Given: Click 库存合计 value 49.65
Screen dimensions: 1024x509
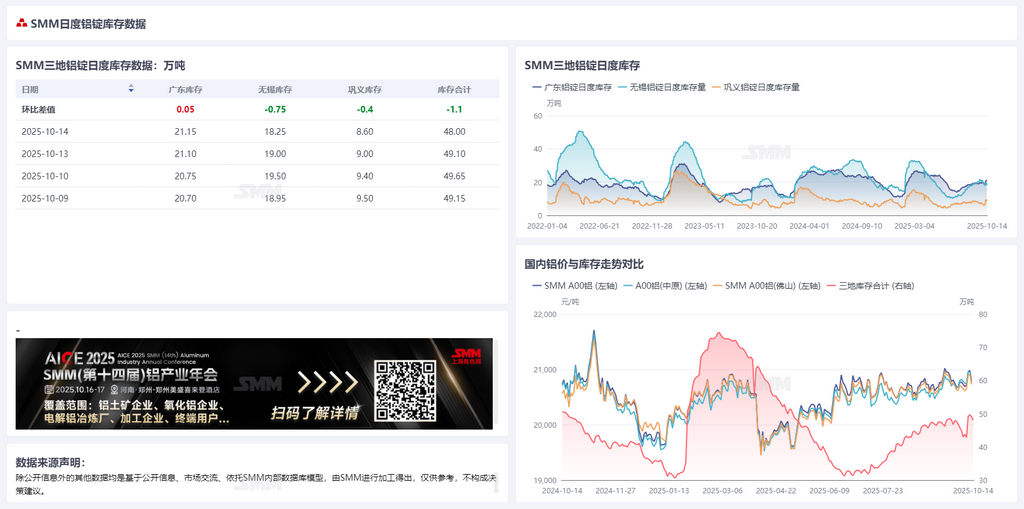Looking at the screenshot, I should click(455, 176).
